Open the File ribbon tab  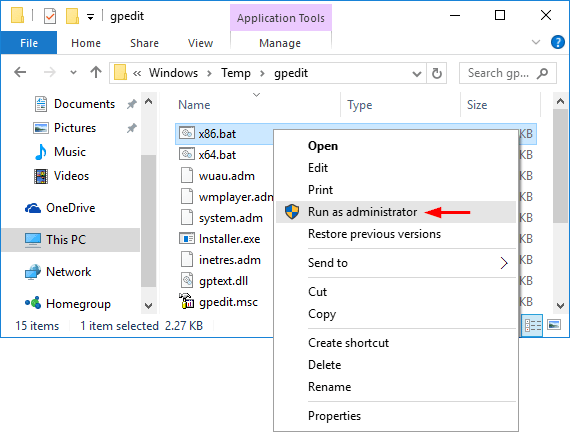tap(29, 43)
